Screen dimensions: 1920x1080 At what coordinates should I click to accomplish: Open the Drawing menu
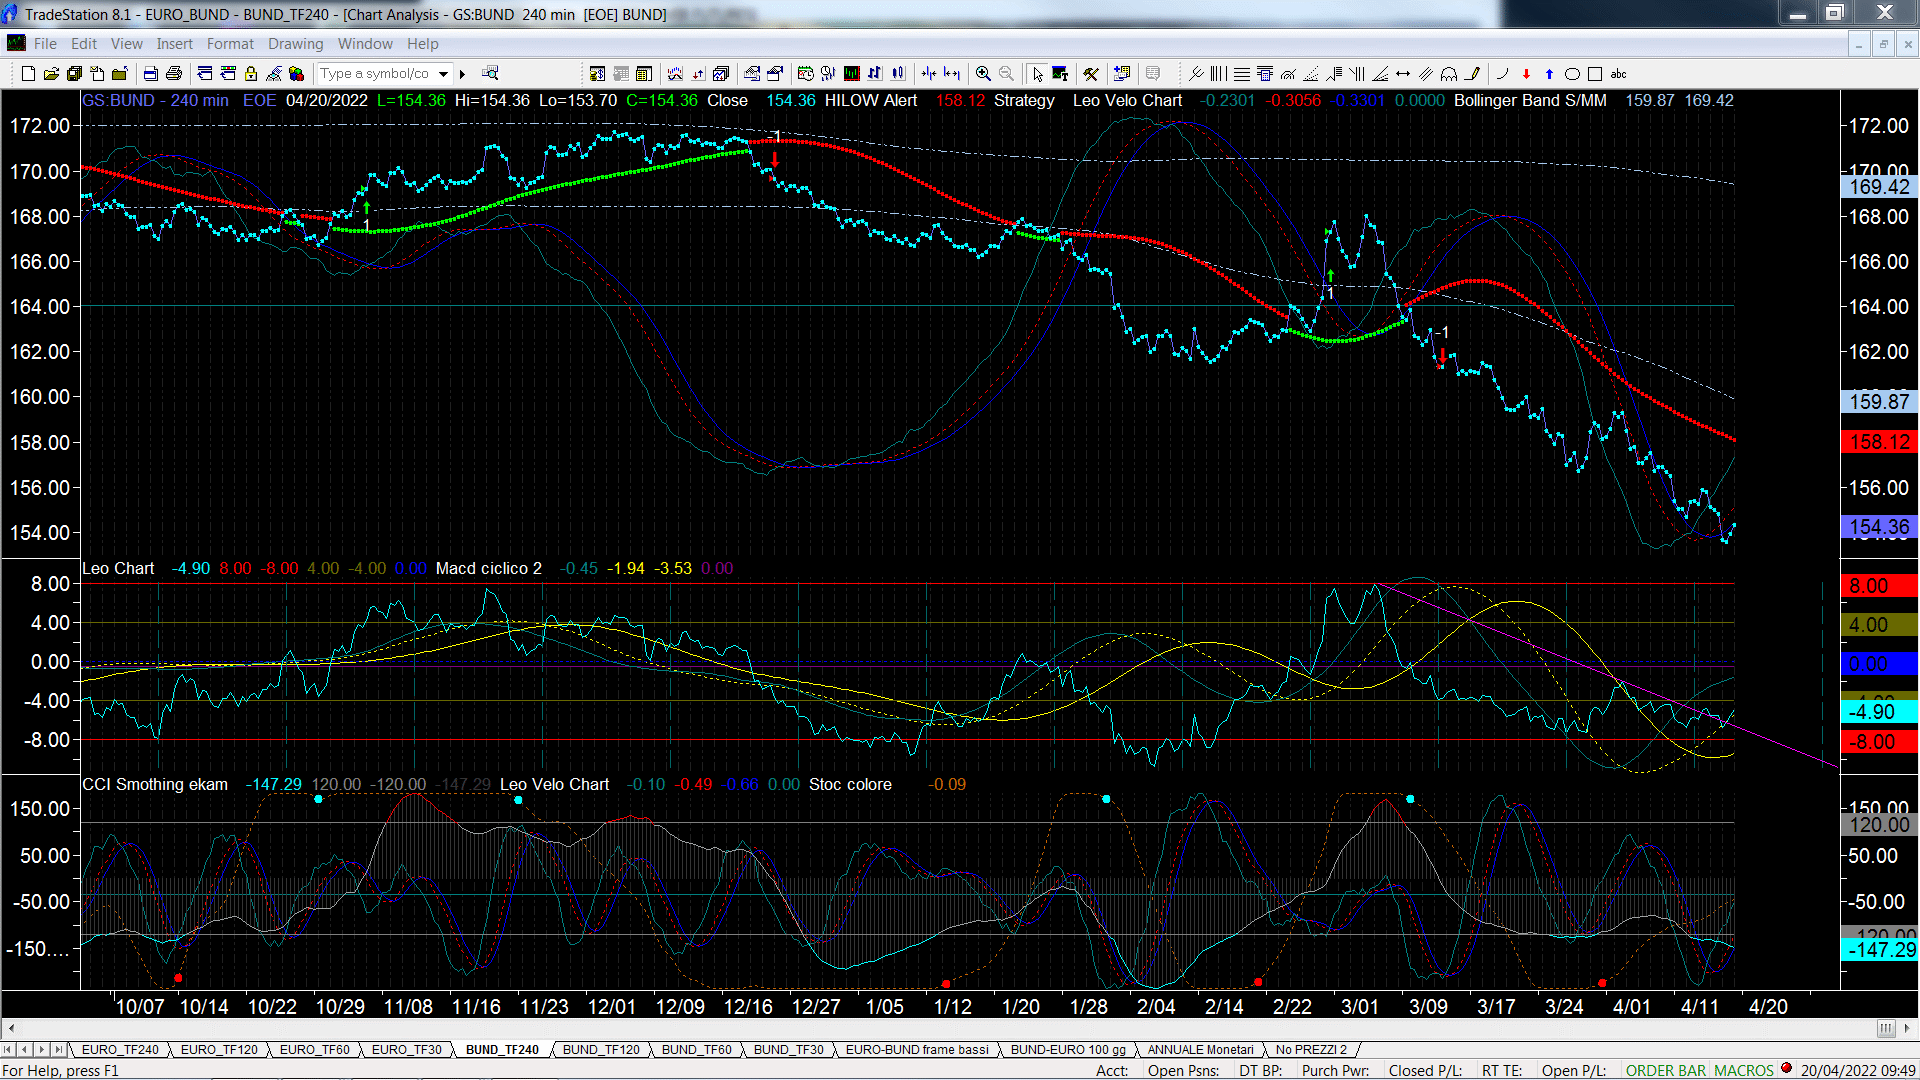[x=295, y=44]
